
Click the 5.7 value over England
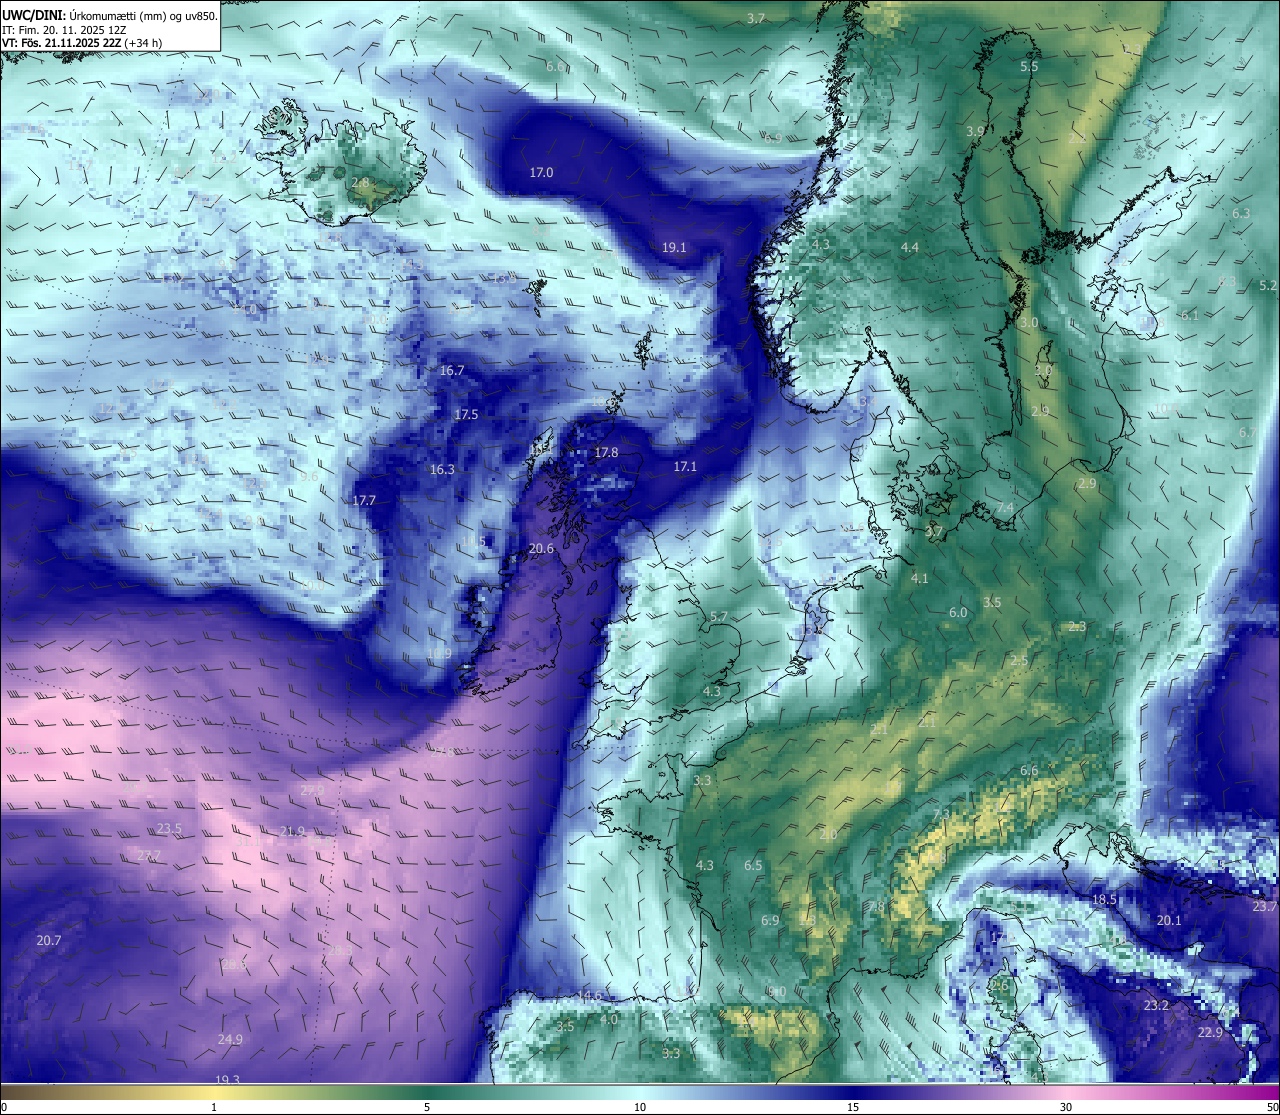pos(719,618)
